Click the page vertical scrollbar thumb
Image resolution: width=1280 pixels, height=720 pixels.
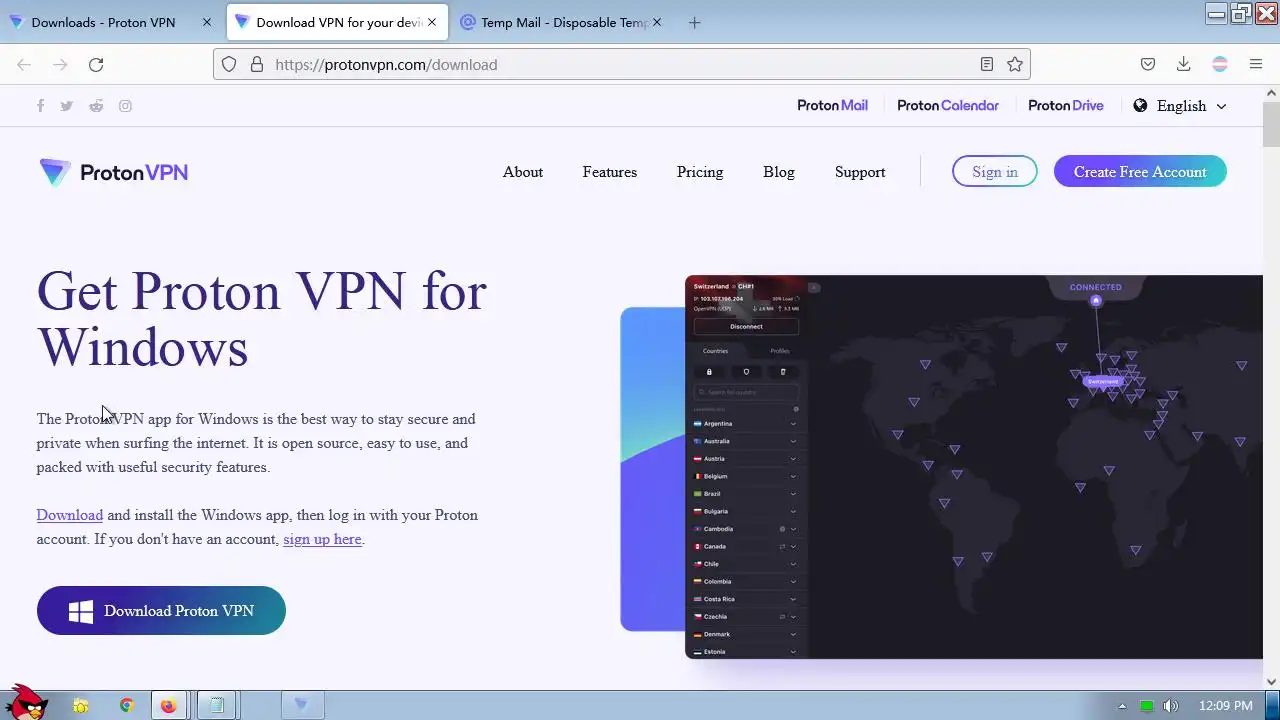1271,124
